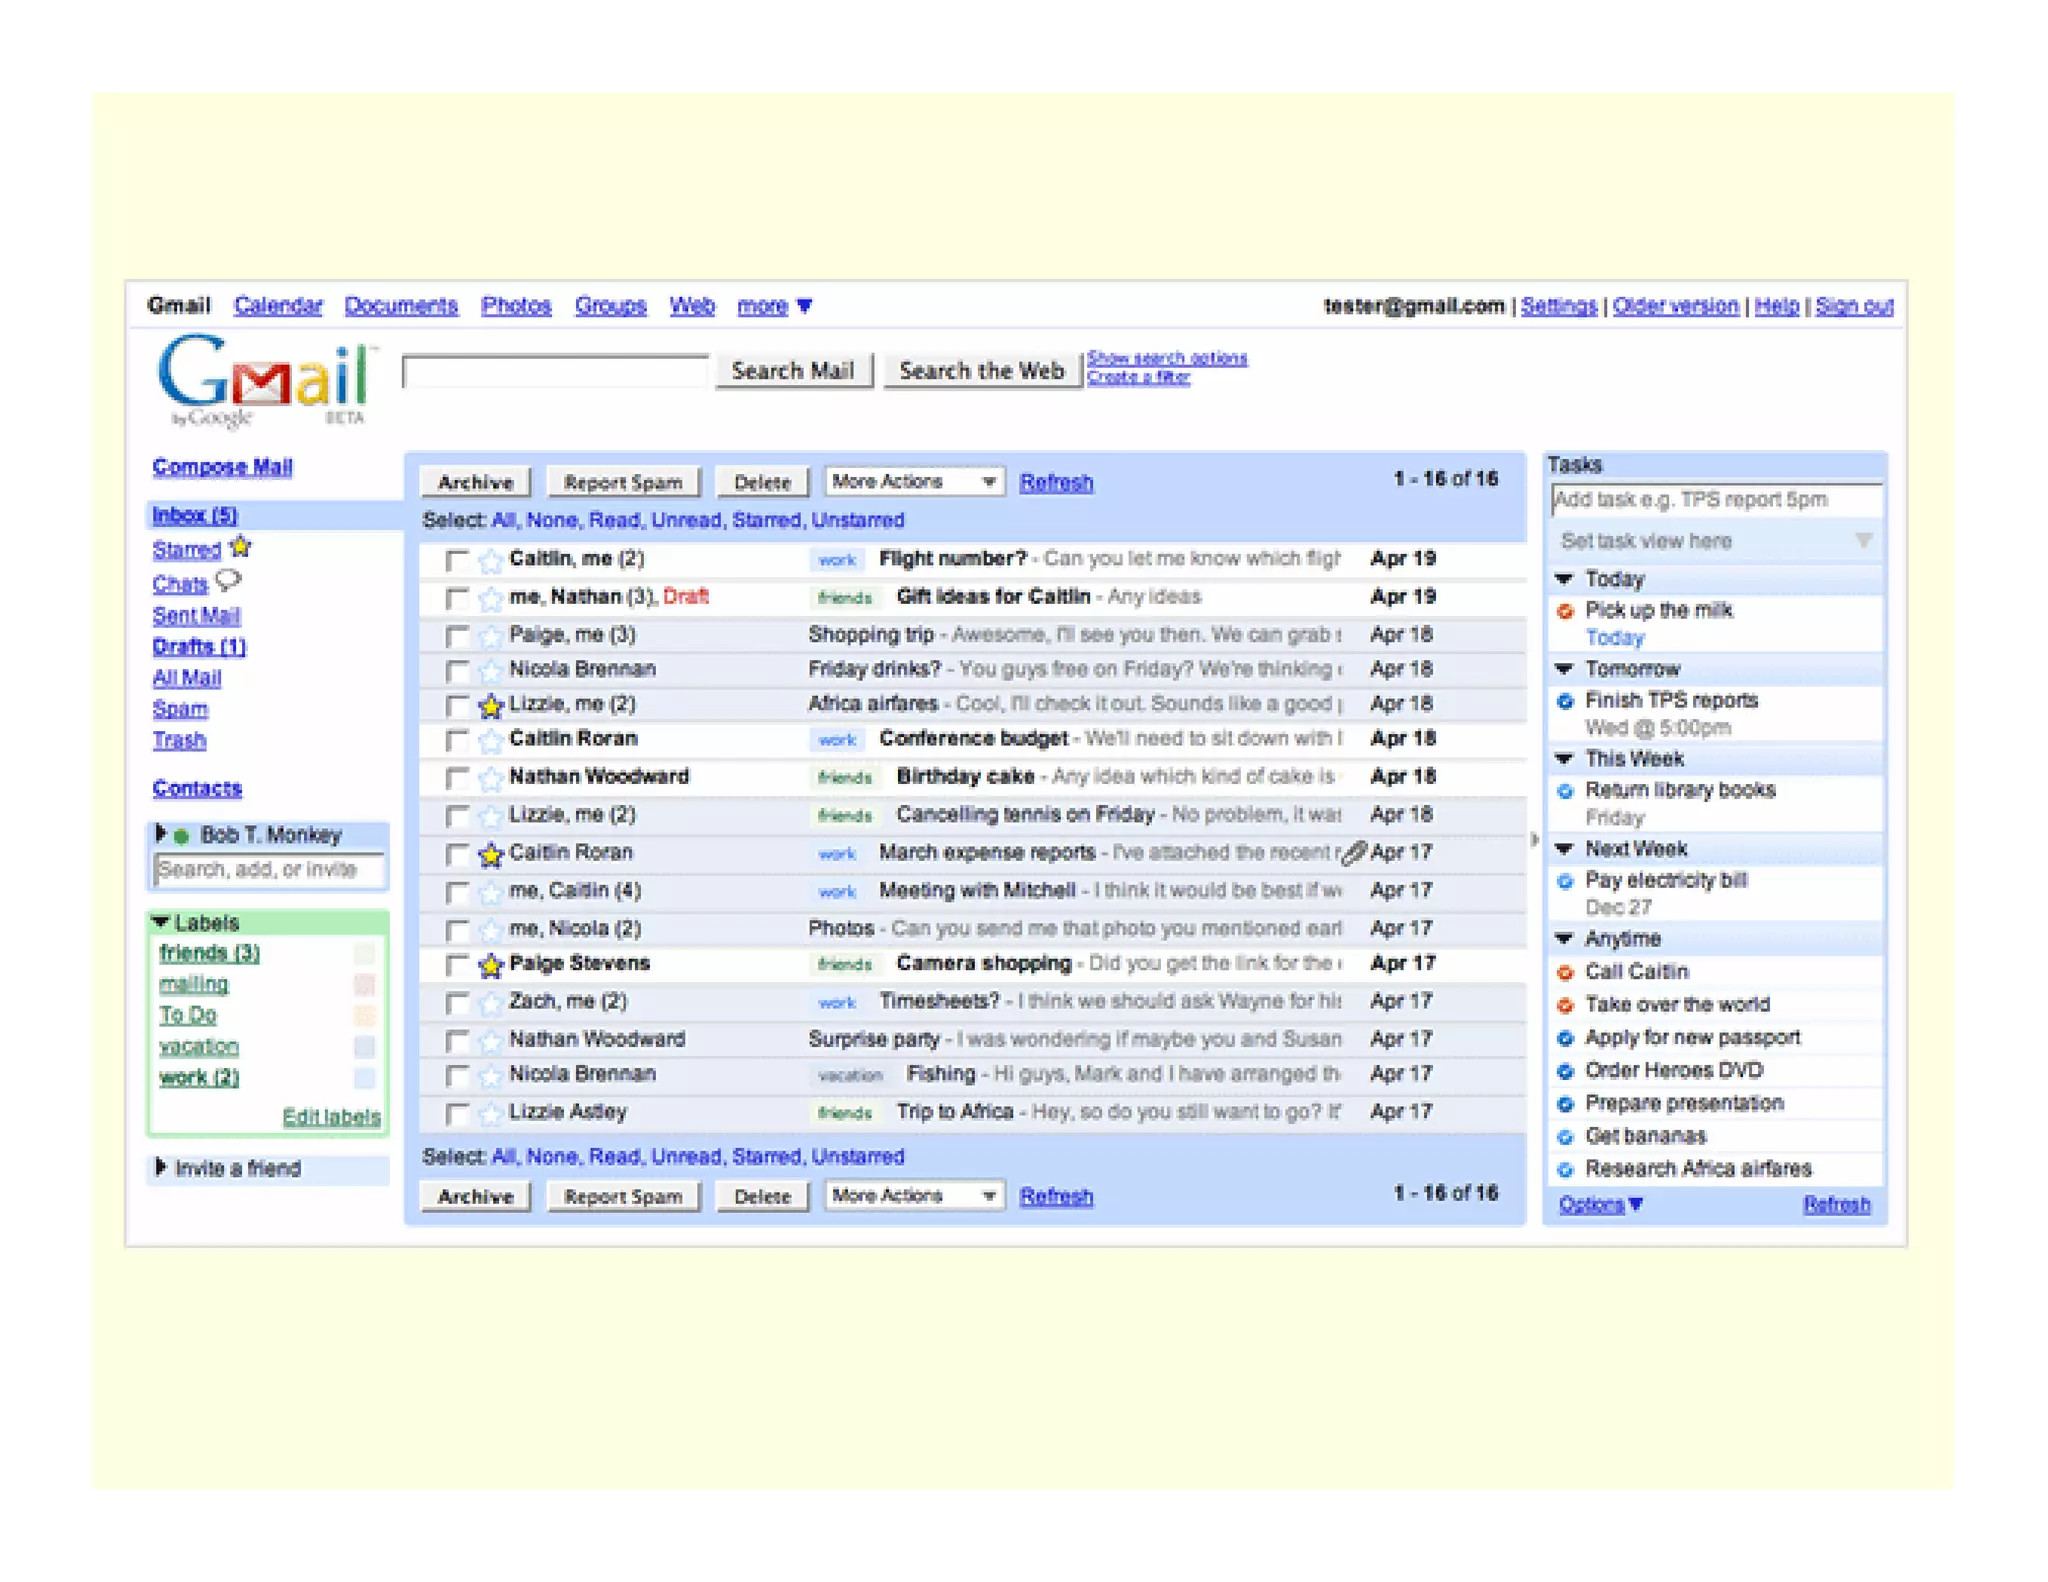Click the top Report Spam button
The image size is (2048, 1582).
623,483
